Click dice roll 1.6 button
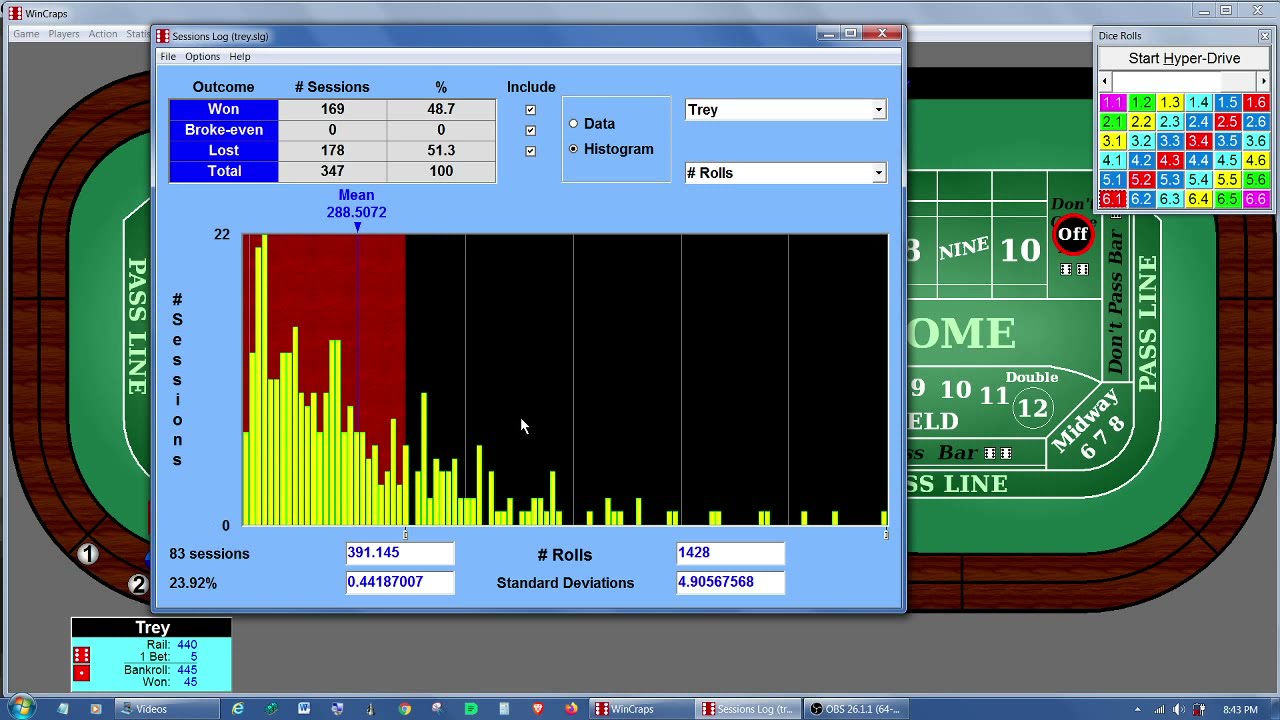This screenshot has height=720, width=1280. 1256,102
